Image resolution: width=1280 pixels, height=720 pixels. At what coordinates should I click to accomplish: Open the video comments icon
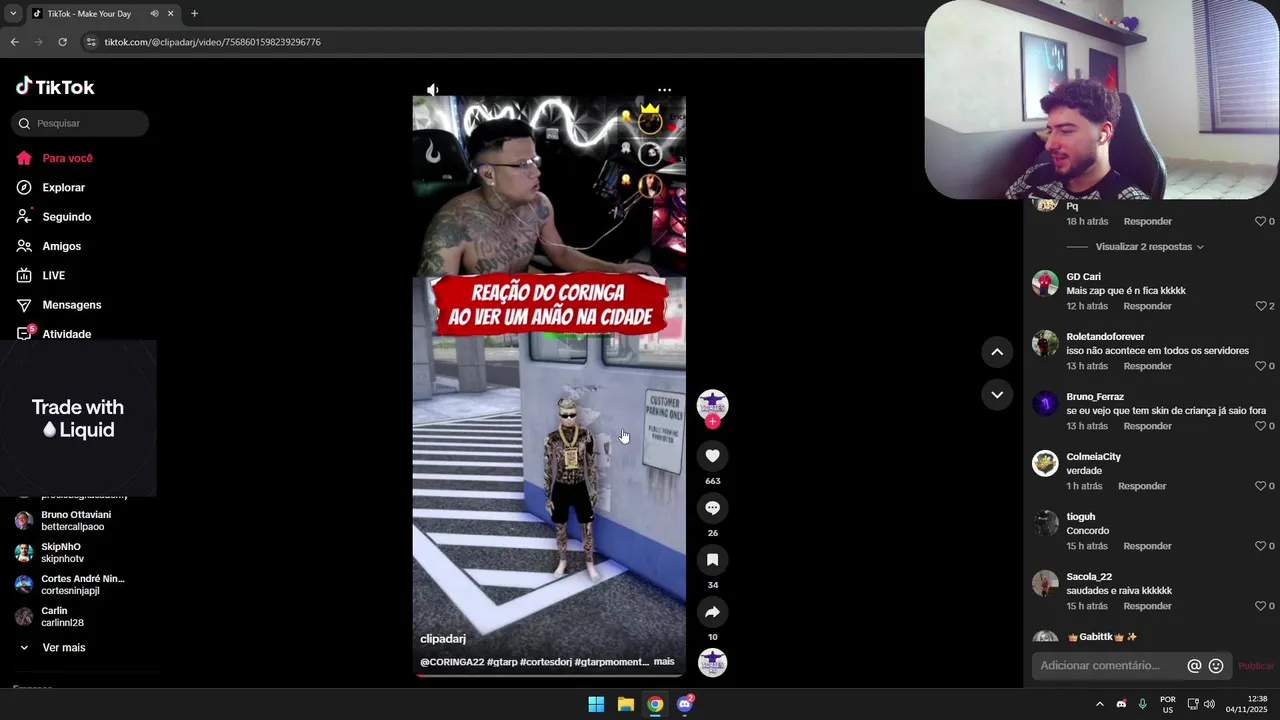[712, 508]
